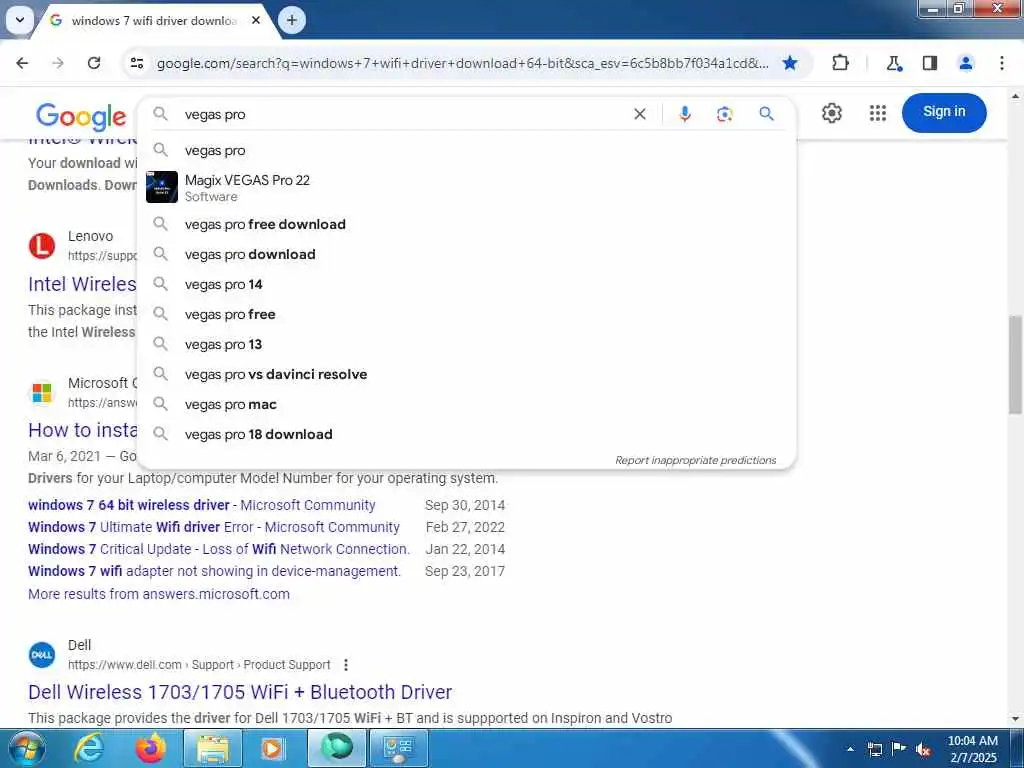Viewport: 1024px width, 768px height.
Task: Open Google quick settings gear
Action: coord(831,113)
